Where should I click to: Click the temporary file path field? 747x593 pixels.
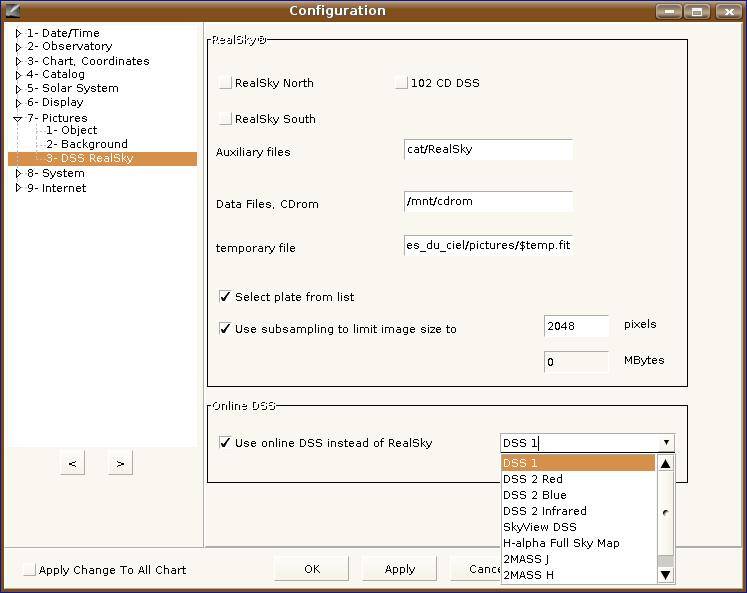pyautogui.click(x=488, y=245)
